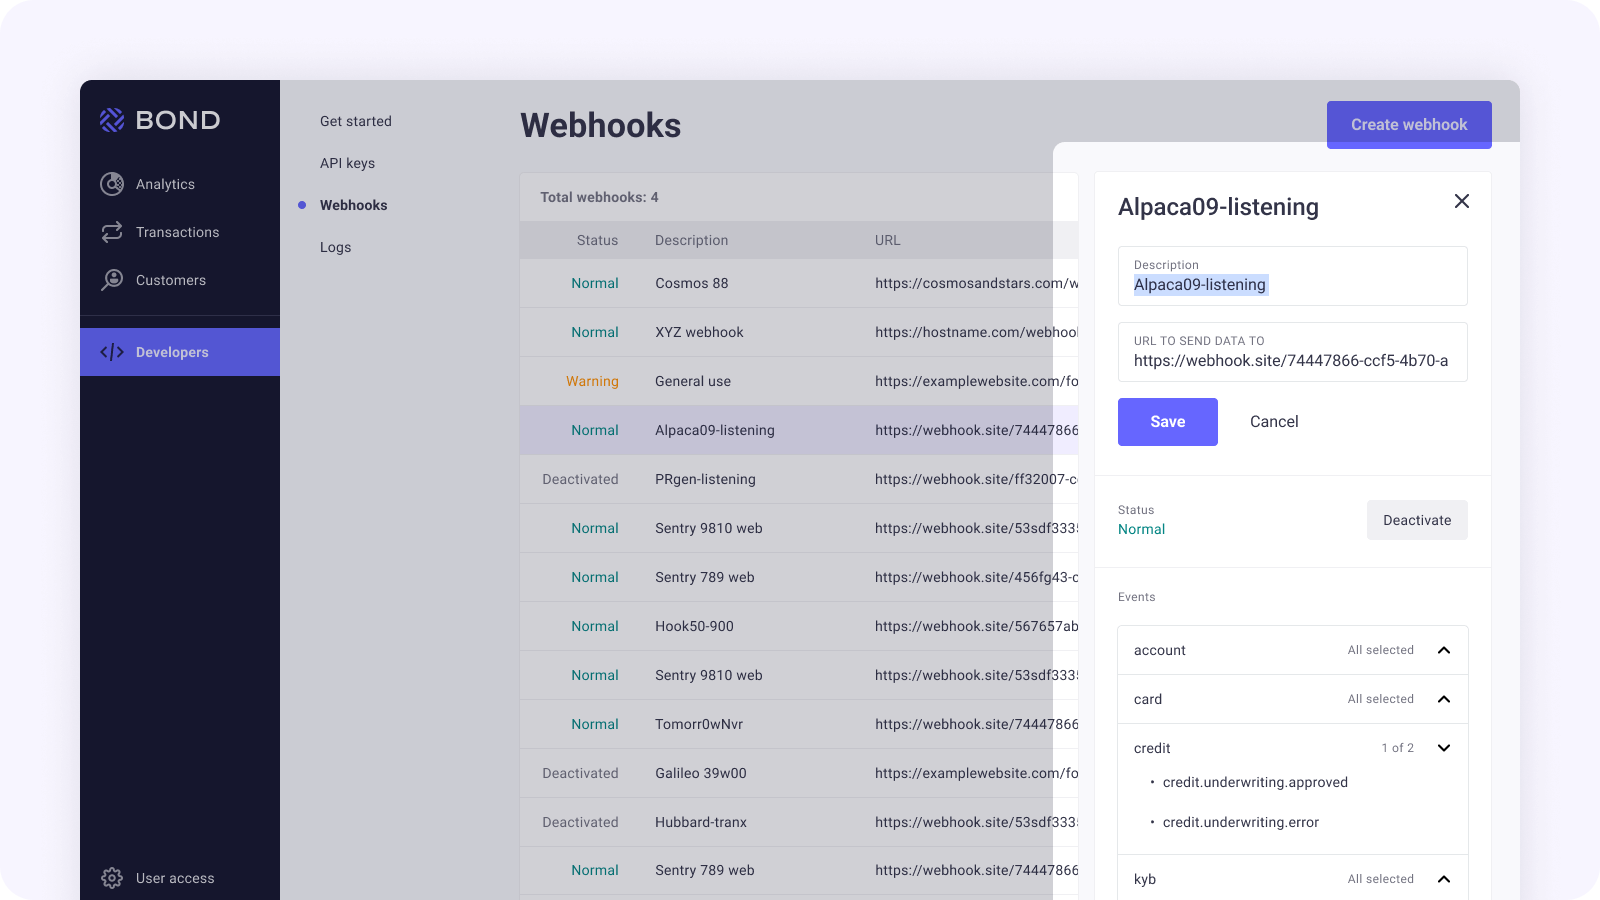
Task: Click the URL to send data field
Action: (x=1293, y=352)
